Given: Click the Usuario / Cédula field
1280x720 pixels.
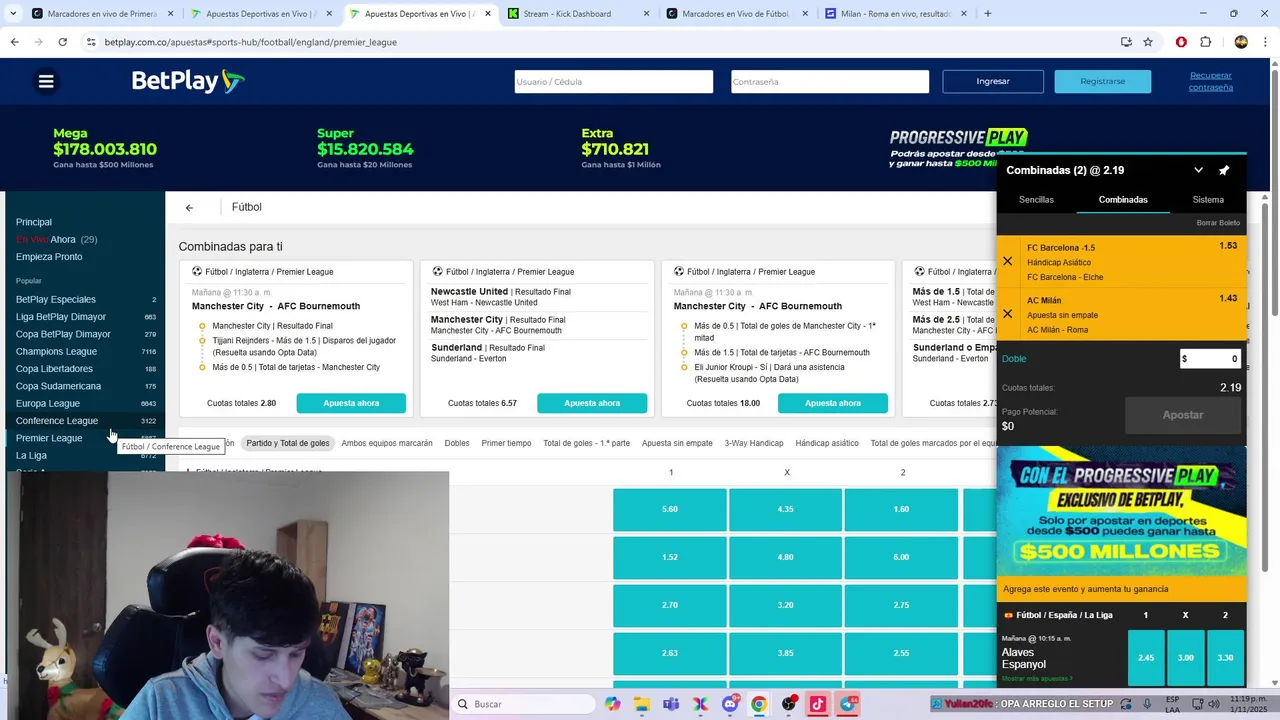Looking at the screenshot, I should pos(614,82).
